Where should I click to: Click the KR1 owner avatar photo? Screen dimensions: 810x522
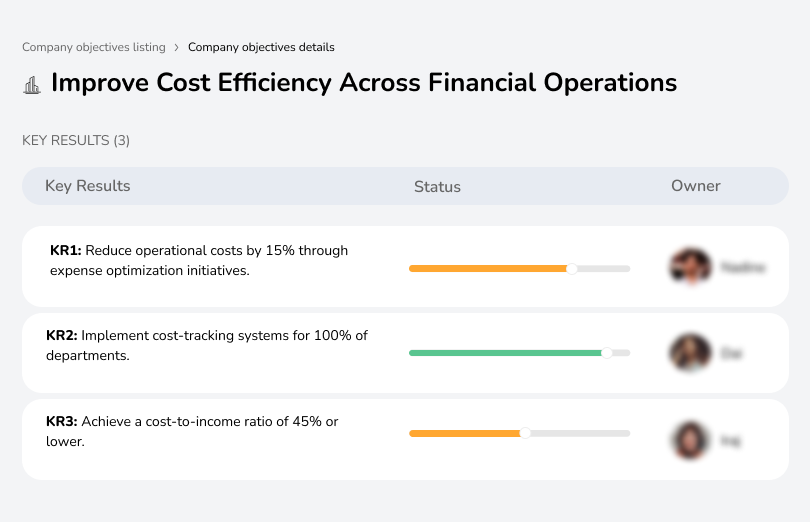pos(689,267)
